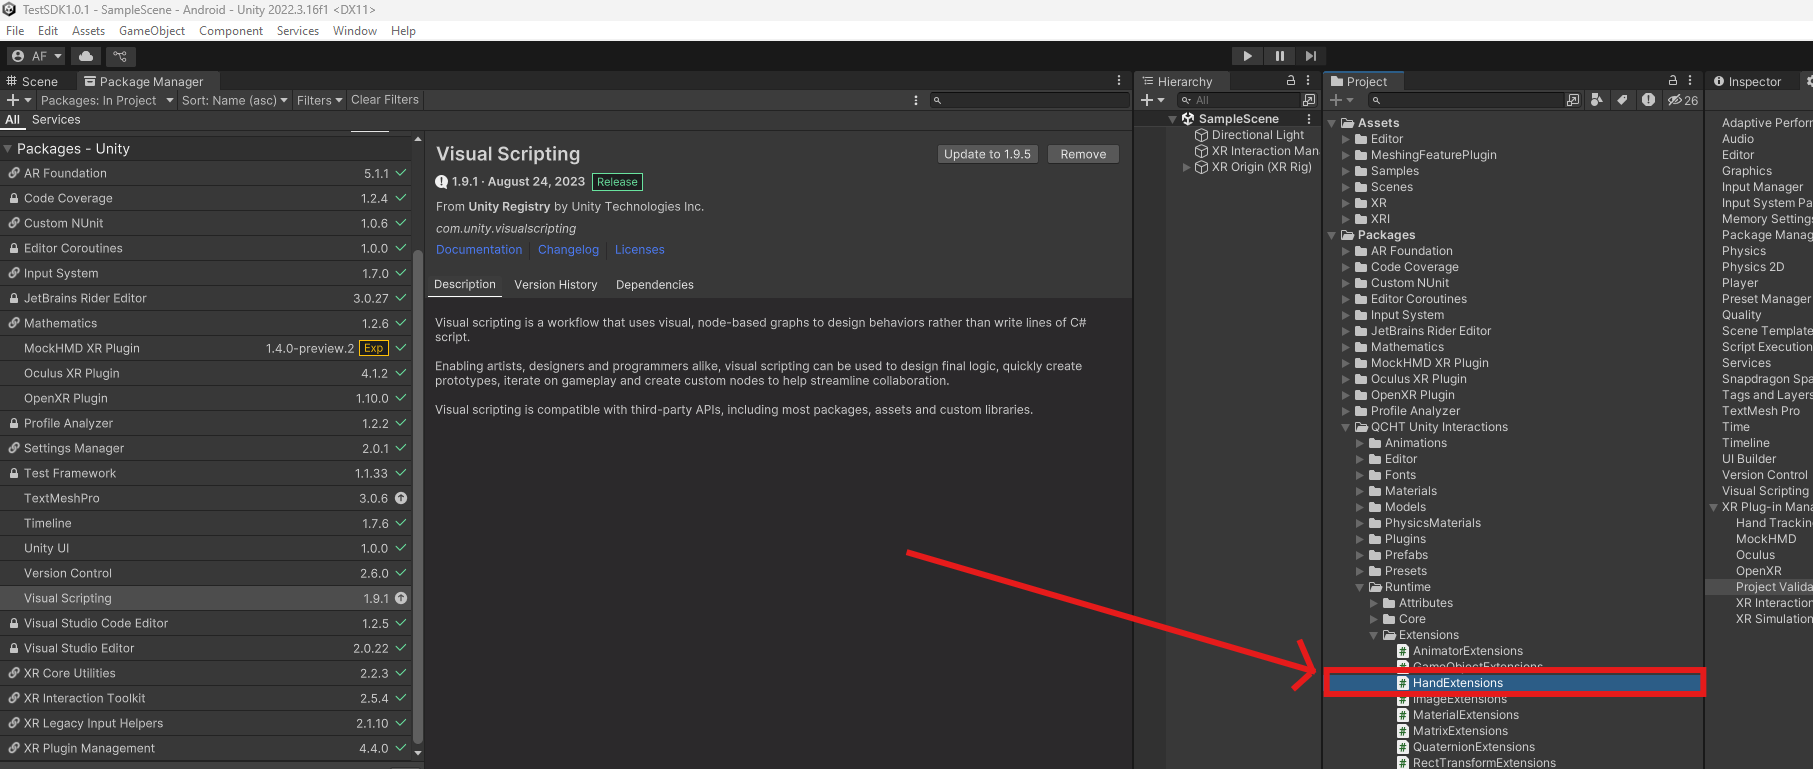The width and height of the screenshot is (1813, 769).
Task: Toggle the Project panel lock icon
Action: tap(1672, 81)
